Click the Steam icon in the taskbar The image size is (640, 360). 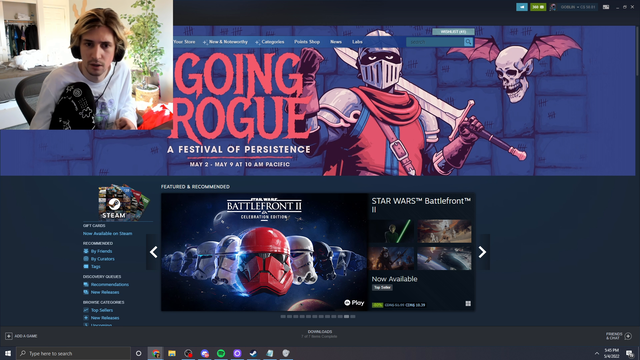point(253,353)
